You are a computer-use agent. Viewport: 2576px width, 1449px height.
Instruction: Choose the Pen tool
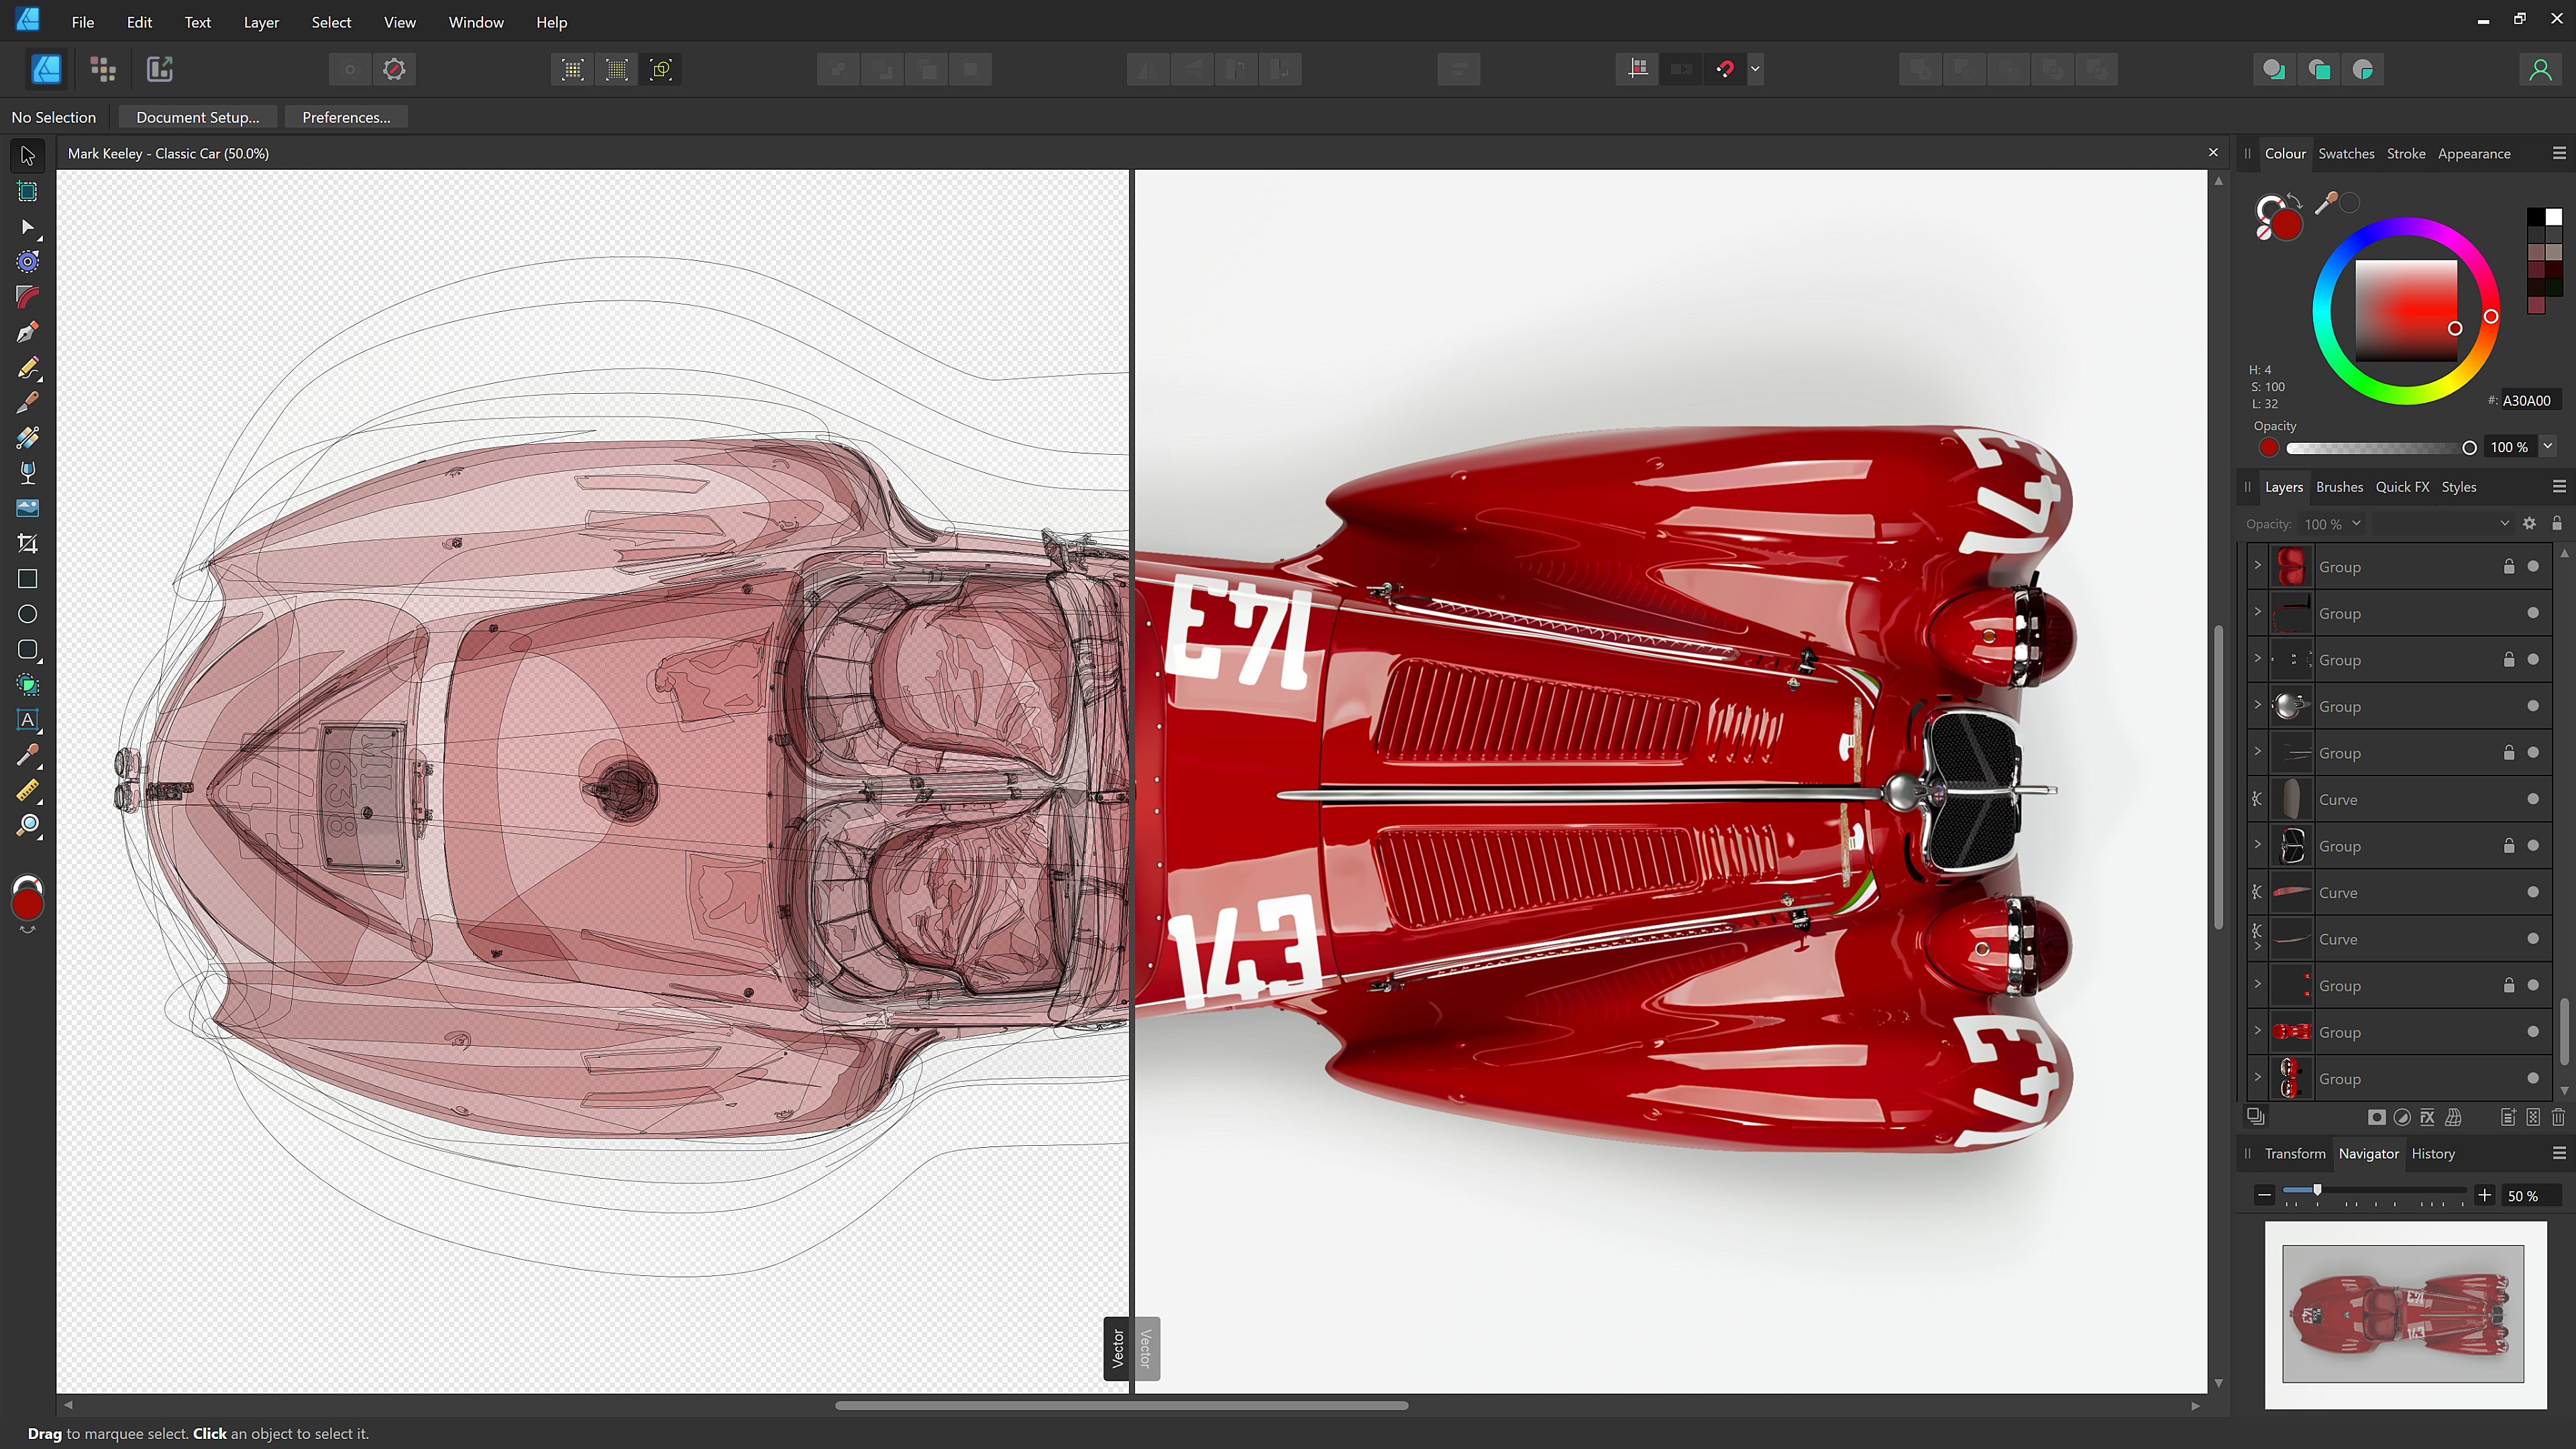27,332
